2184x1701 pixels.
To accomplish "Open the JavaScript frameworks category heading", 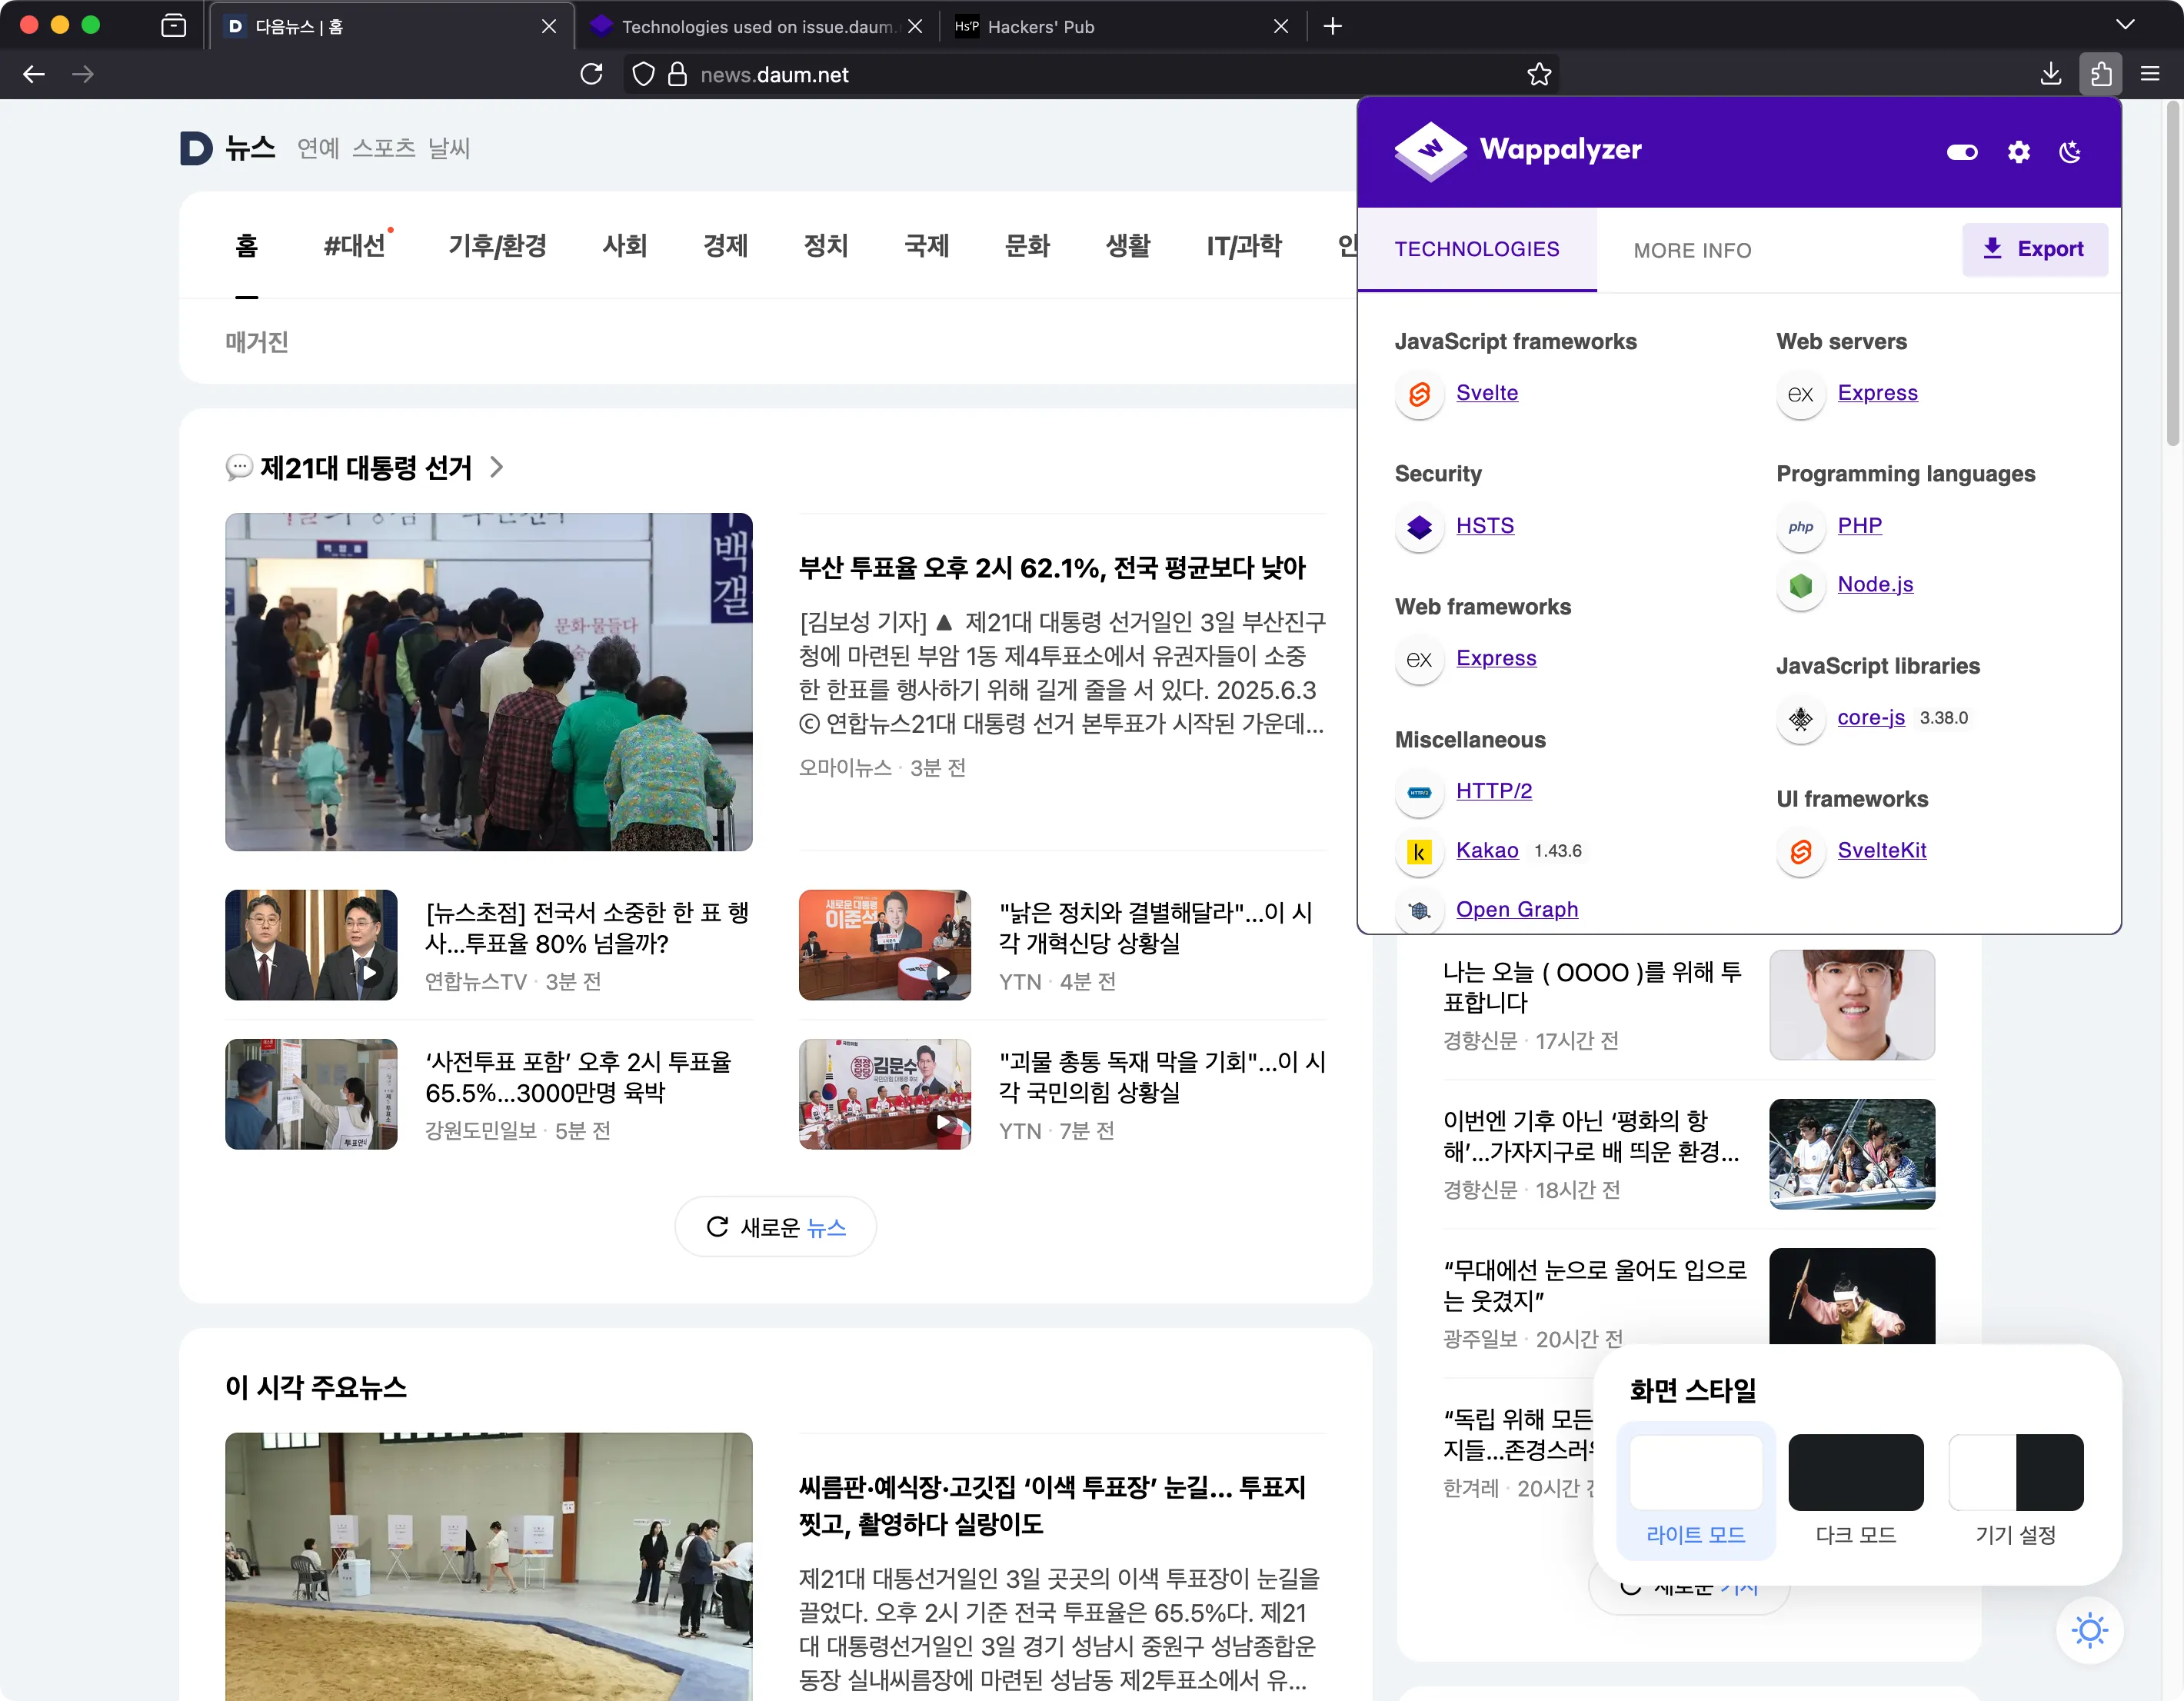I will click(x=1515, y=342).
